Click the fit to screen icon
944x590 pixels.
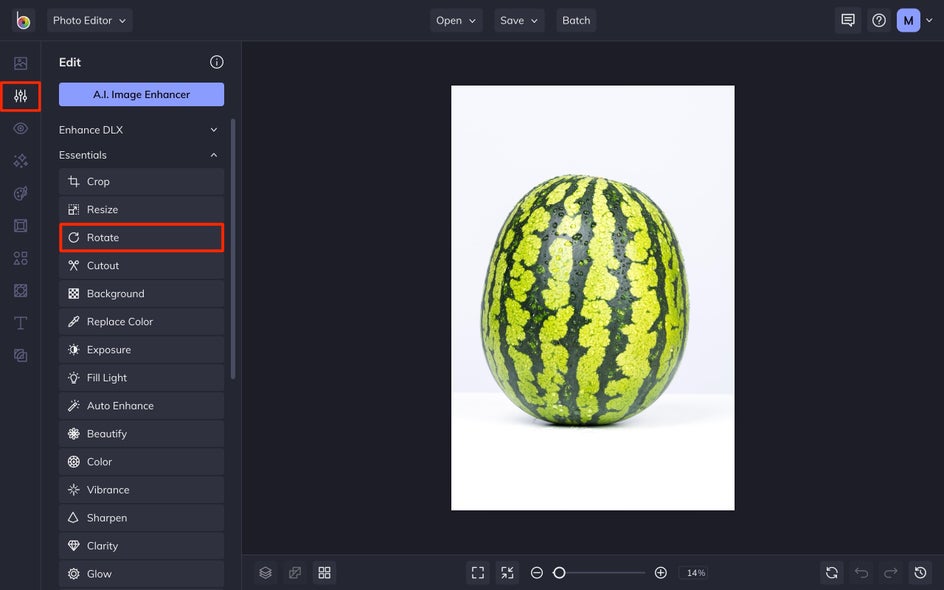point(478,573)
